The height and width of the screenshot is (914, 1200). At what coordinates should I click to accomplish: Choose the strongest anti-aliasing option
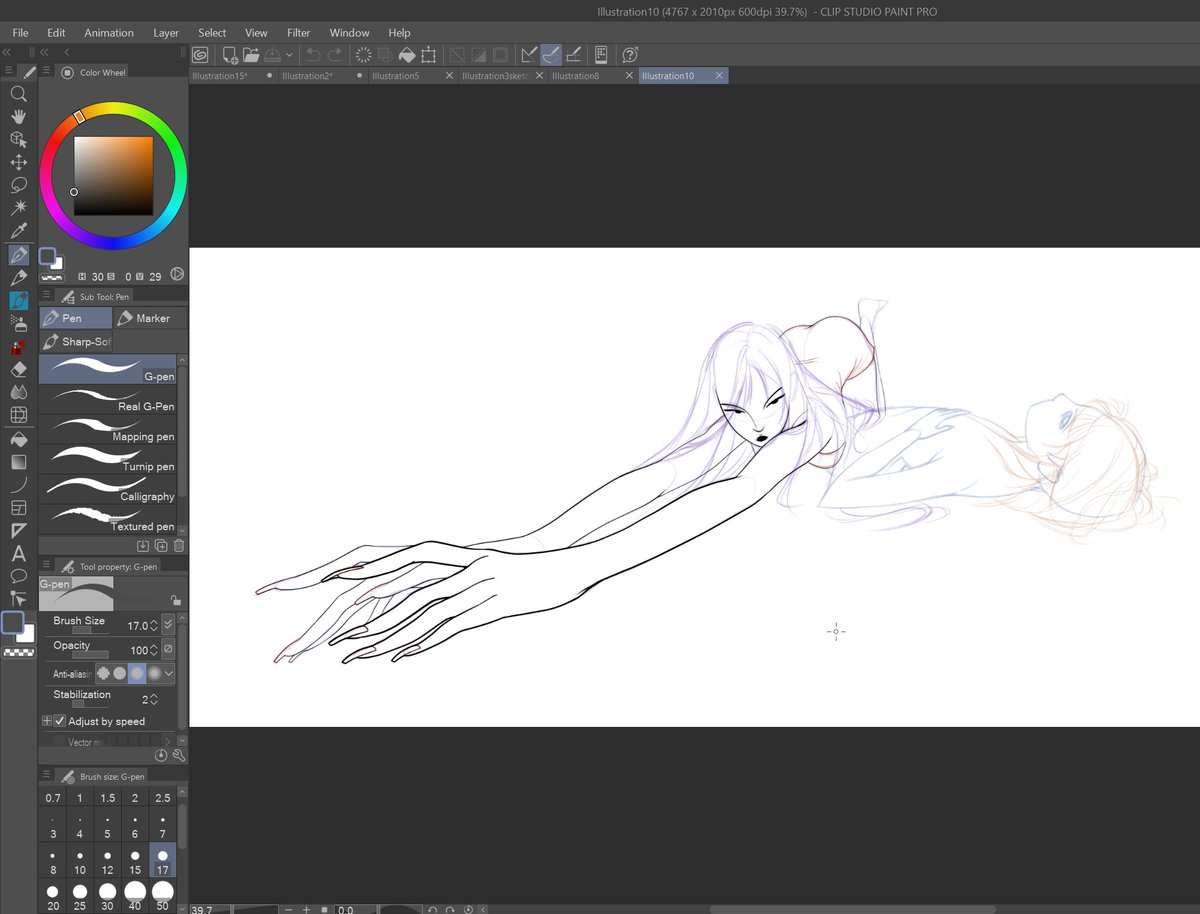[x=154, y=674]
